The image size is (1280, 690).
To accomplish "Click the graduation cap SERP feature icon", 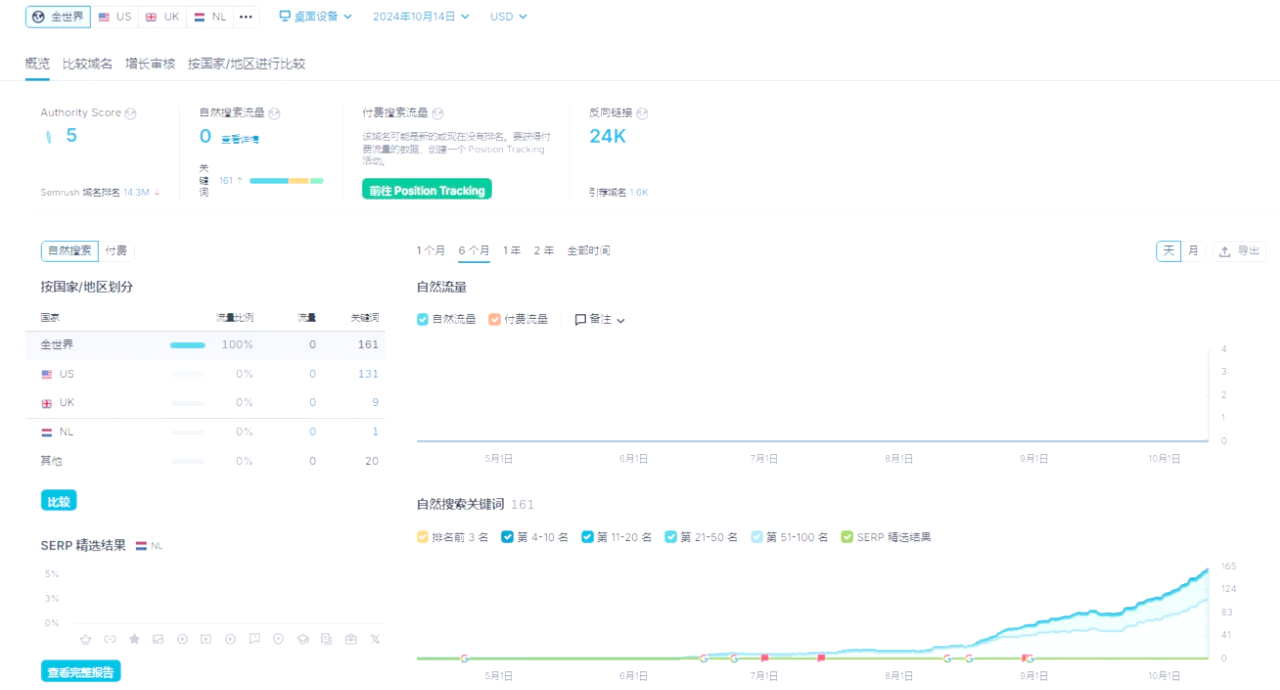I will (x=303, y=639).
